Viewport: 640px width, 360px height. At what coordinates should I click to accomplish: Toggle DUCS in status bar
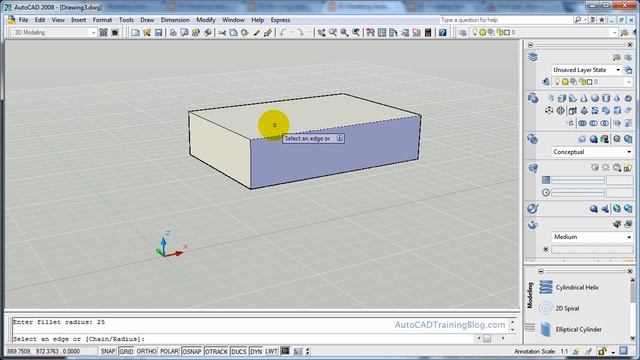[x=239, y=351]
